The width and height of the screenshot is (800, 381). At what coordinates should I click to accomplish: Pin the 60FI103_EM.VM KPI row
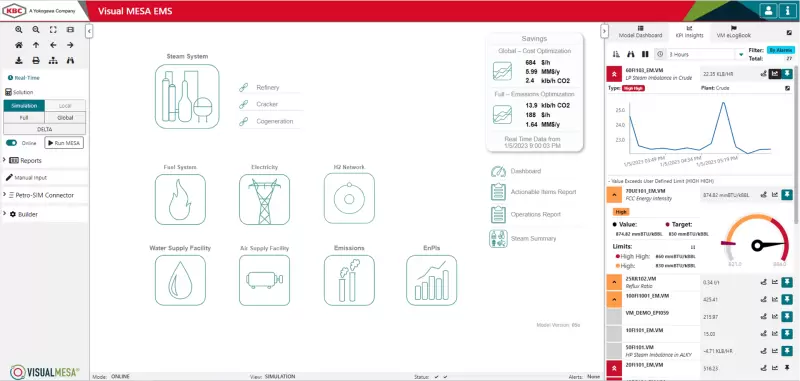[x=787, y=74]
